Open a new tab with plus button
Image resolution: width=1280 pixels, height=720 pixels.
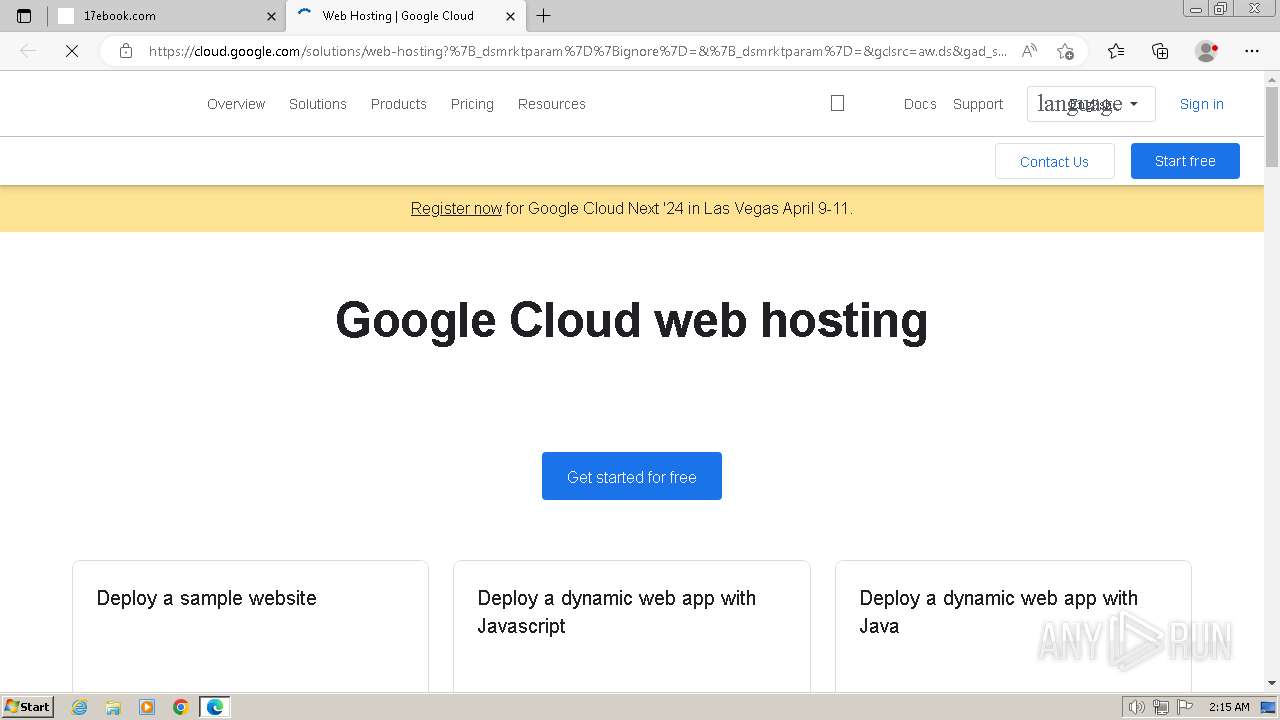(x=543, y=16)
